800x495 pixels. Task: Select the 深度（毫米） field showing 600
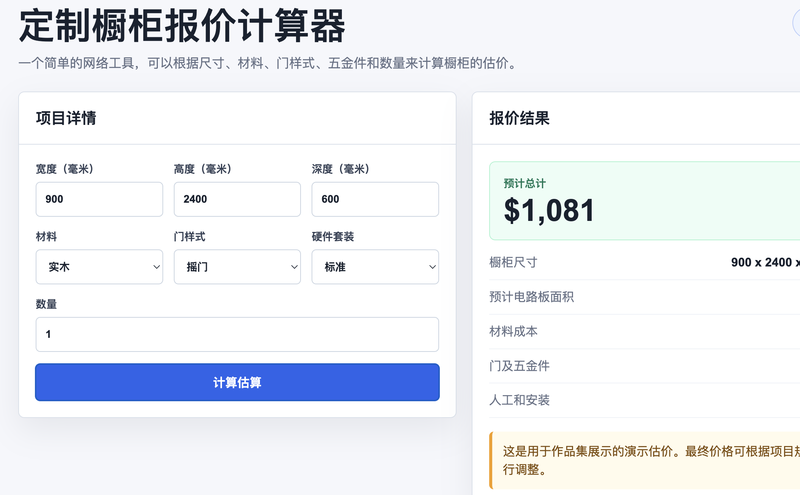375,199
